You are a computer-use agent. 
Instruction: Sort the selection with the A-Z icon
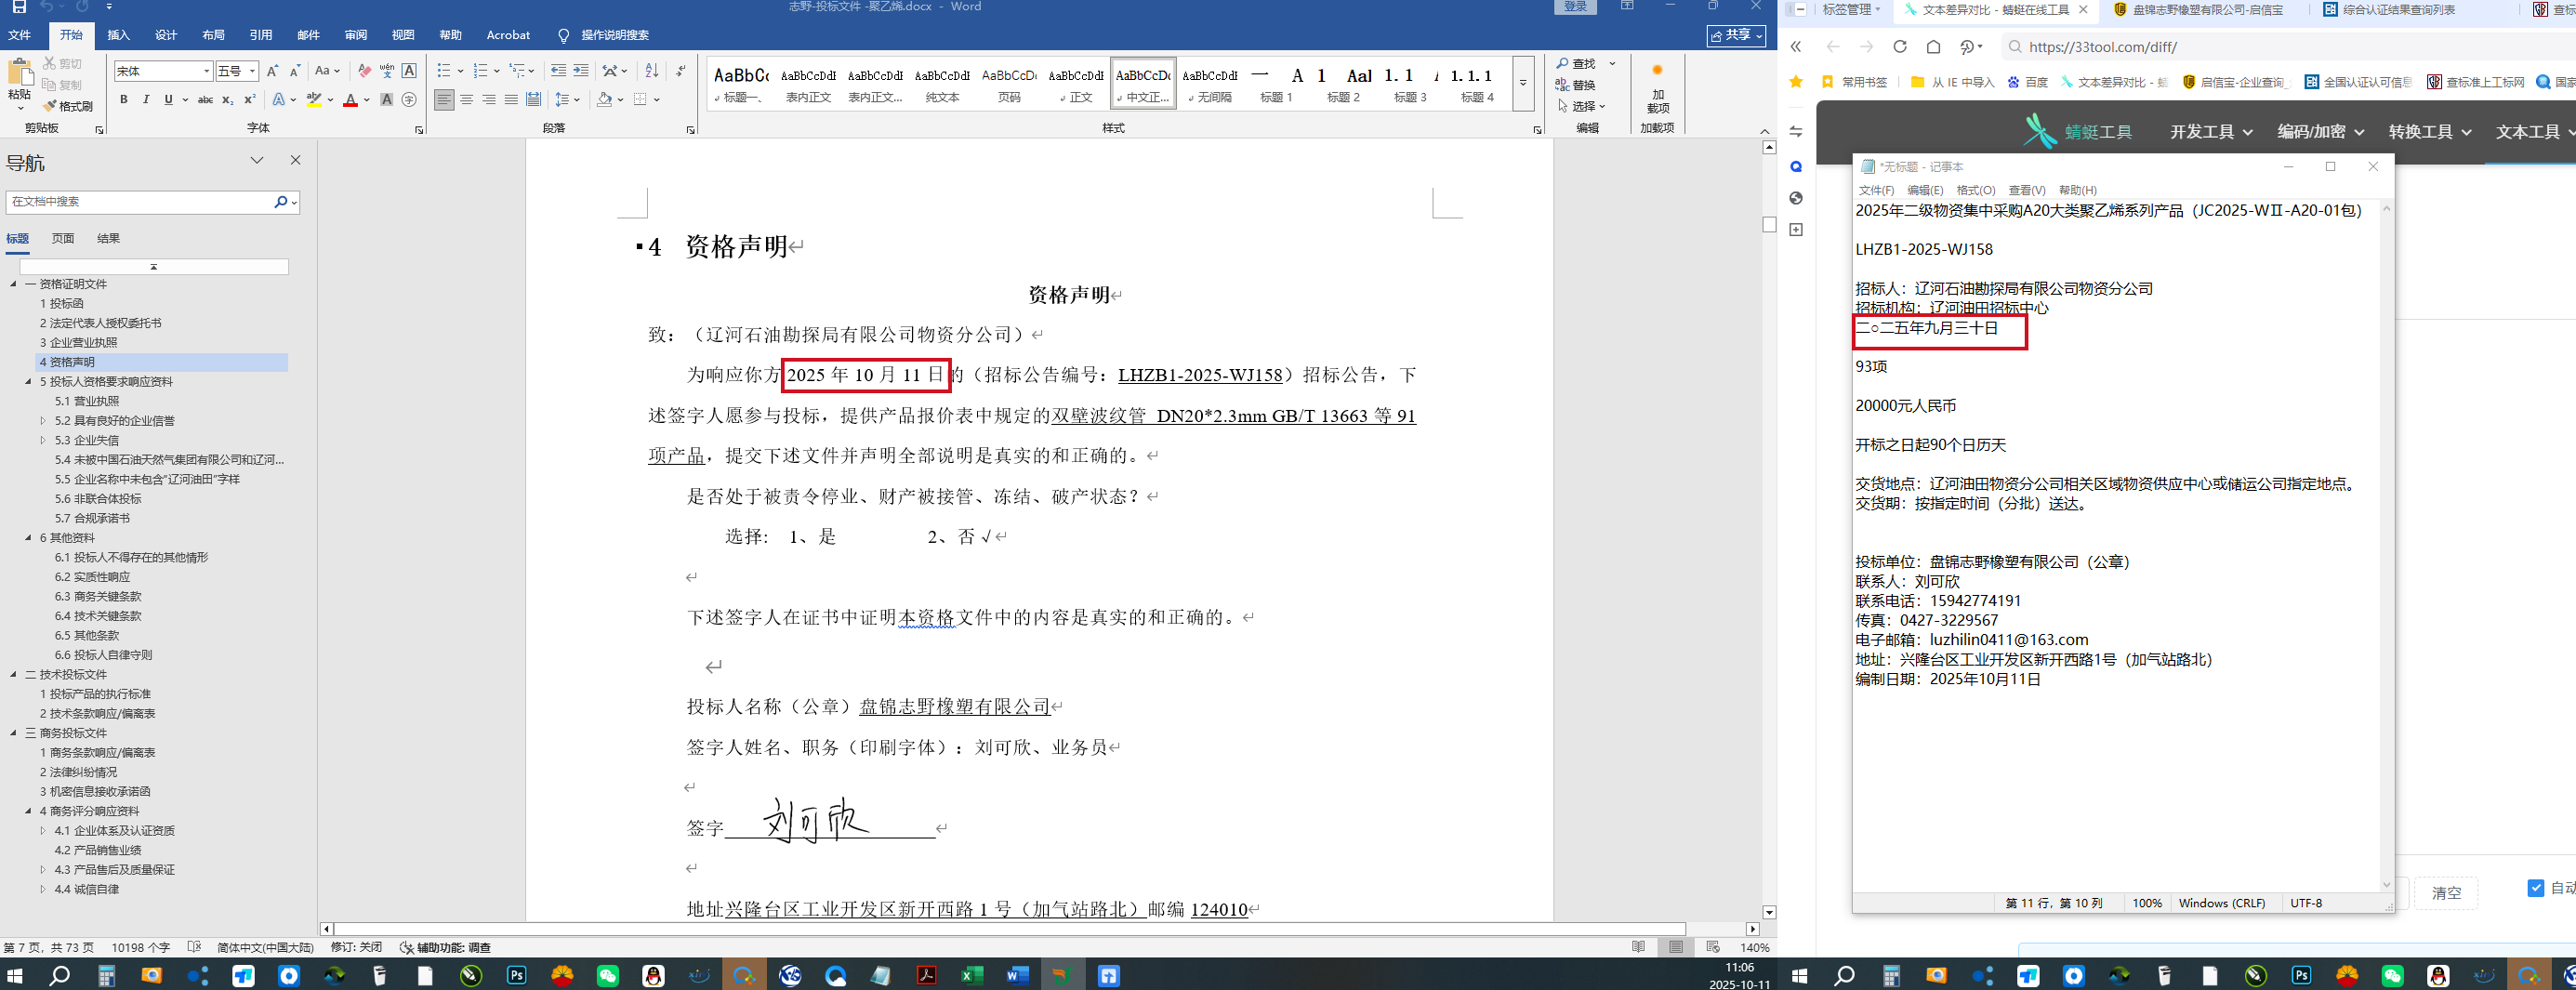[x=652, y=71]
